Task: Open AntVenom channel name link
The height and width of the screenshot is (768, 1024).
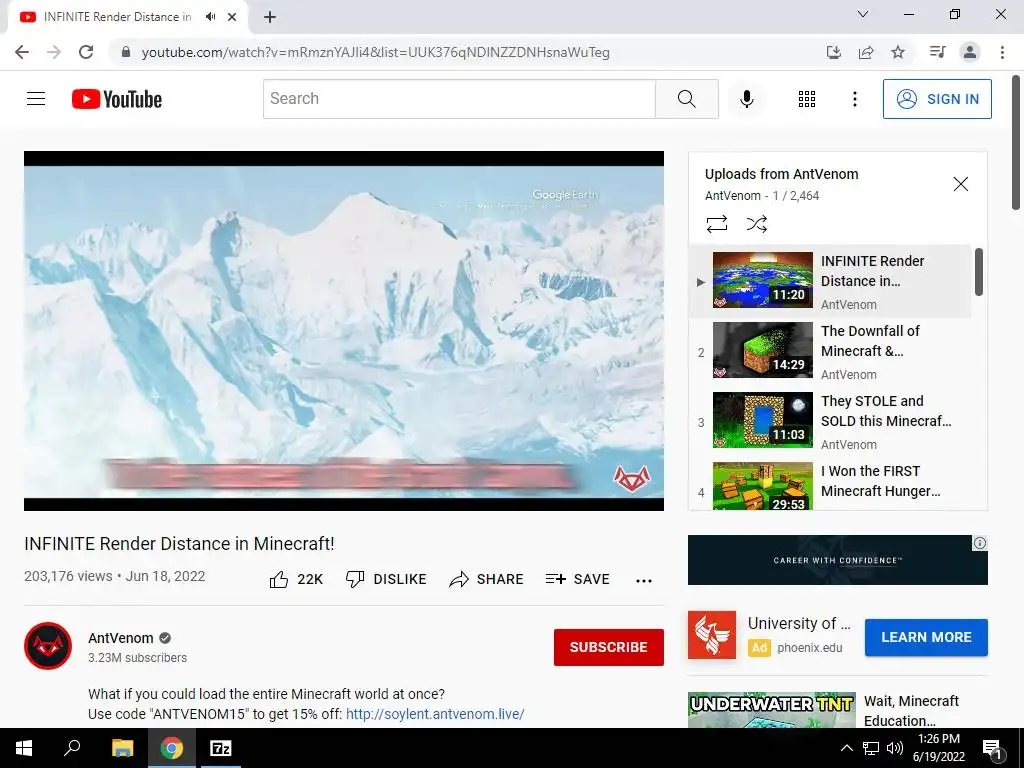Action: tap(121, 638)
